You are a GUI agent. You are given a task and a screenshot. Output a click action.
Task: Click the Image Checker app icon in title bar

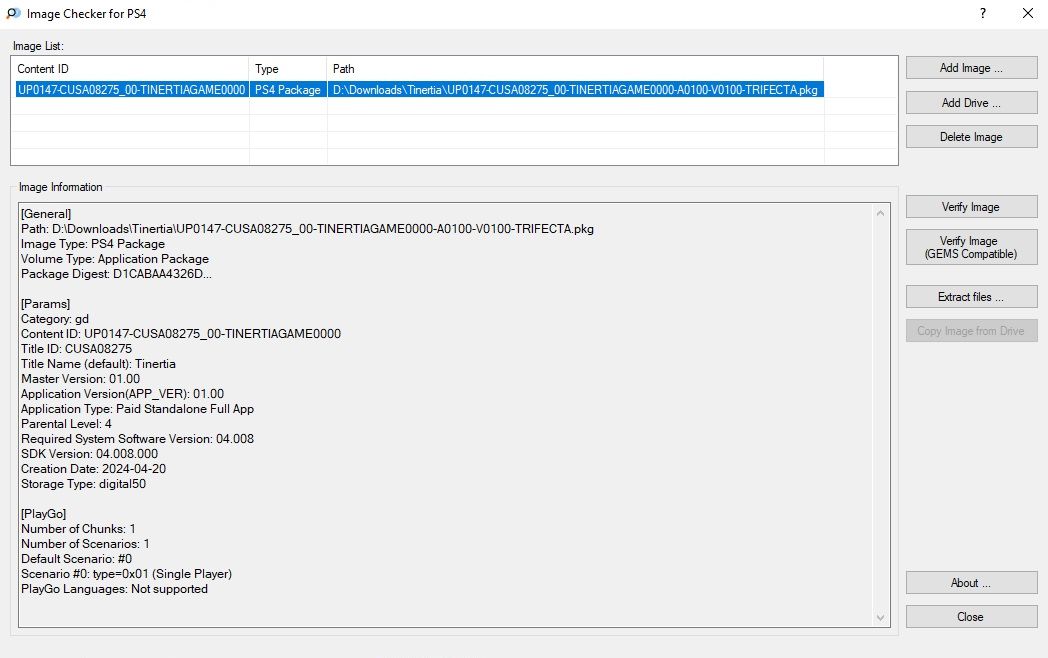tap(13, 13)
